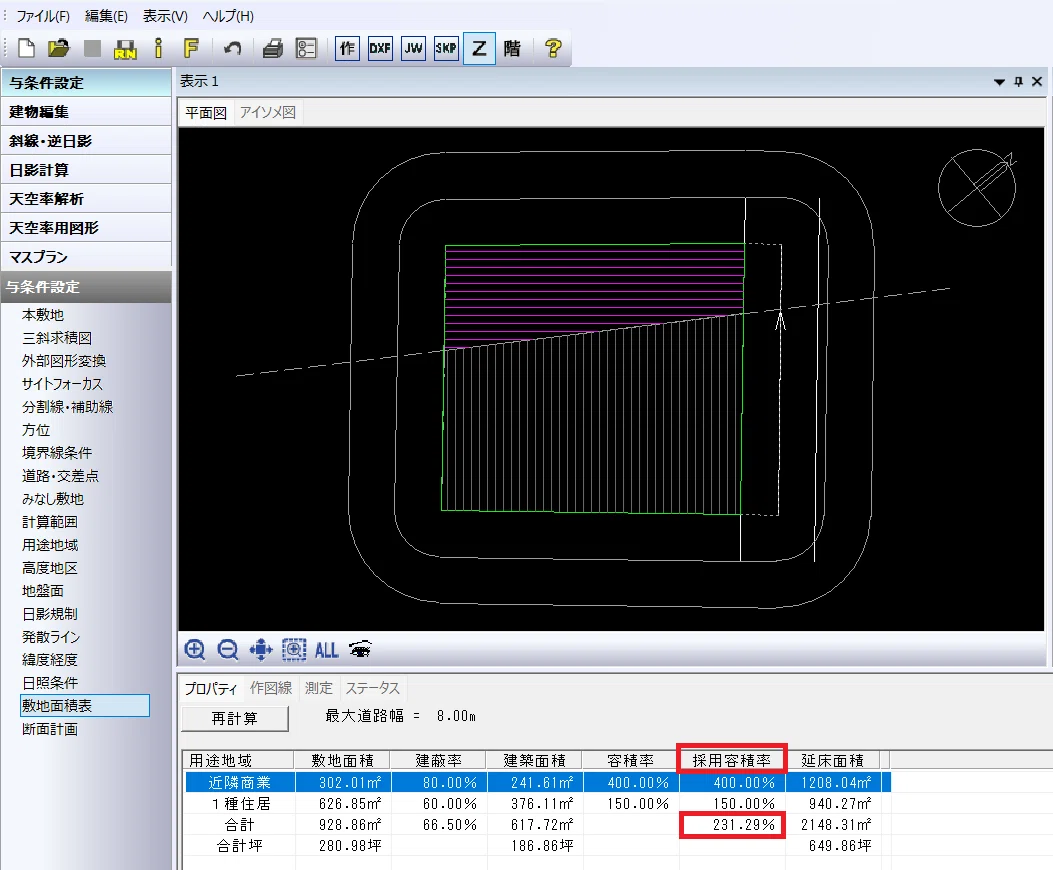Viewport: 1053px width, 870px height.
Task: Select 方位 in the side list
Action: (x=36, y=430)
